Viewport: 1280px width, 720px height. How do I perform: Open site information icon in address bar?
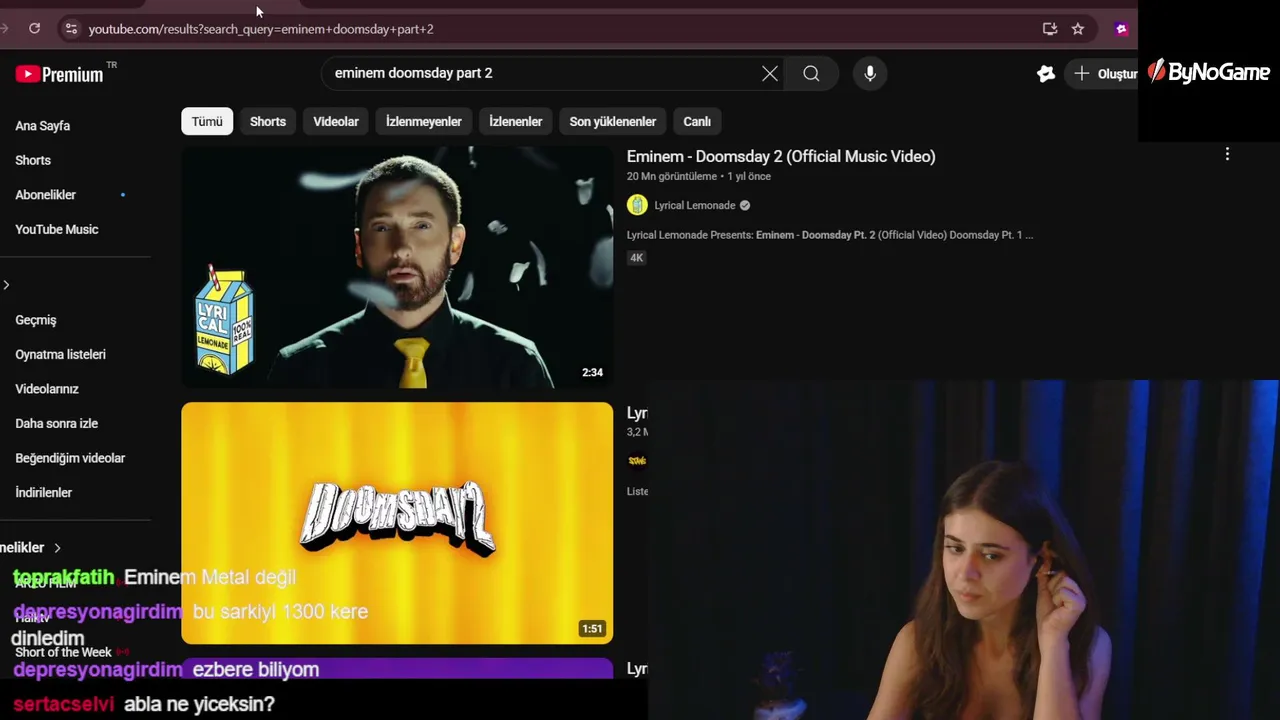(70, 29)
